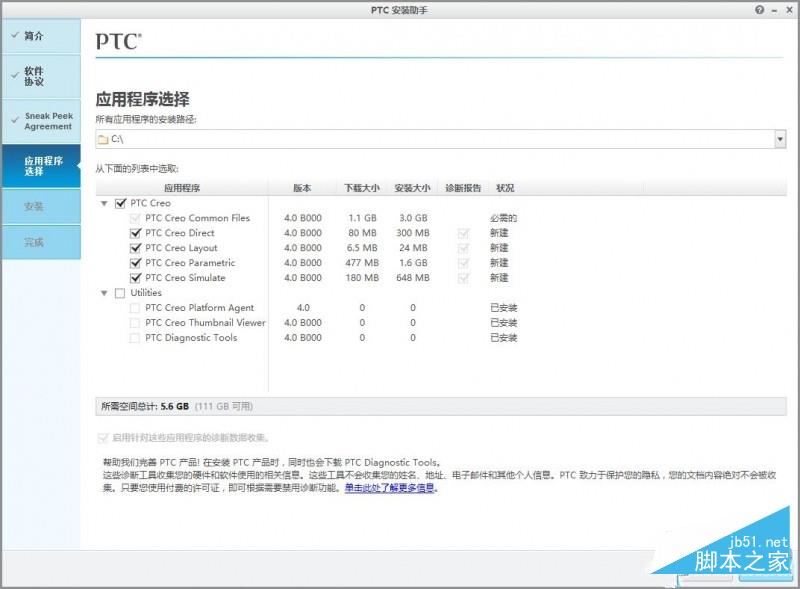Select the PTC Creo Direct row label
The width and height of the screenshot is (800, 589).
[180, 233]
